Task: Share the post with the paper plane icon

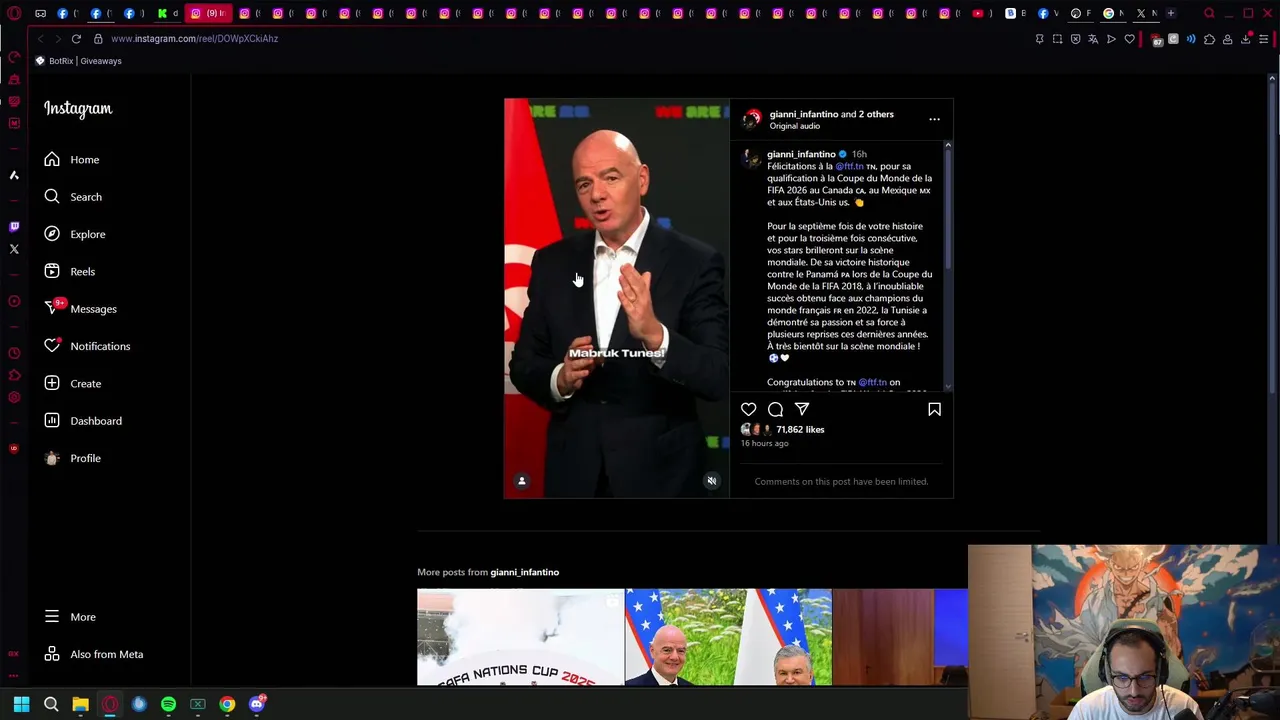Action: tap(802, 409)
